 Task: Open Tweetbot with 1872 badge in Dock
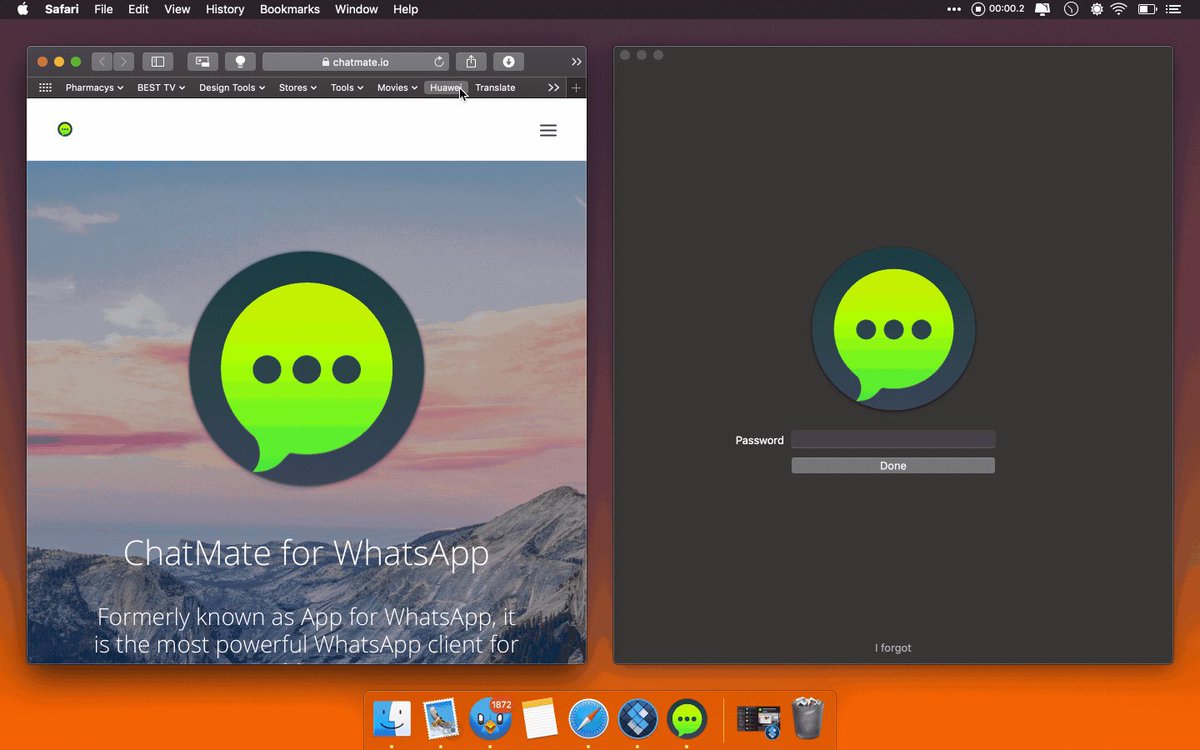coord(490,718)
